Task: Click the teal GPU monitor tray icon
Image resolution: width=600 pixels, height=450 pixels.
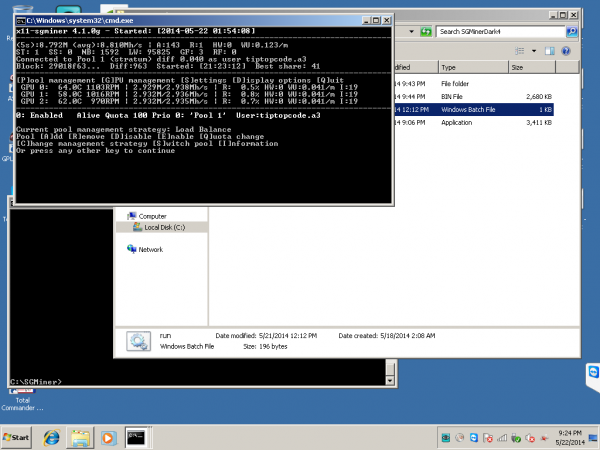Action: coord(446,437)
